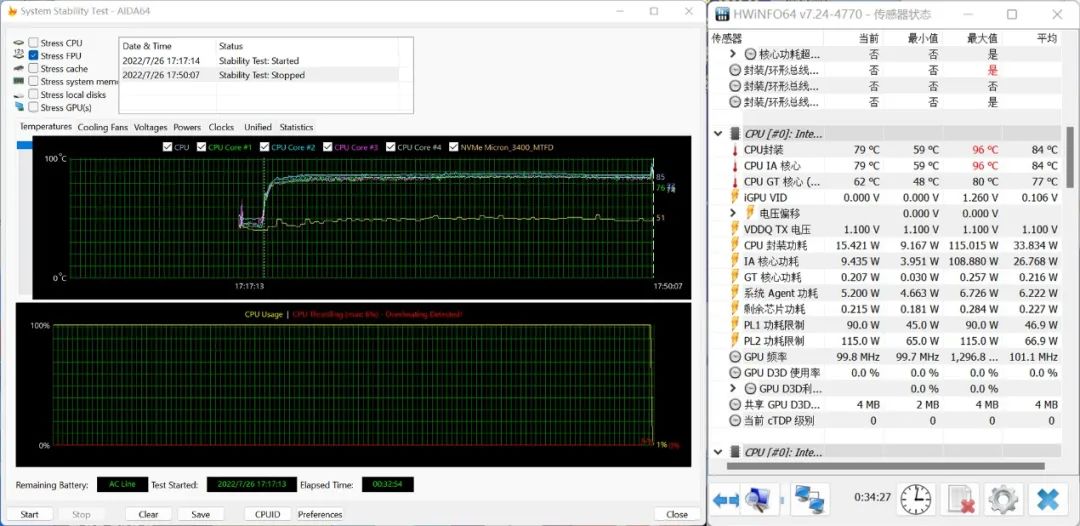Click the Preferences button
The image size is (1080, 526).
tap(320, 514)
